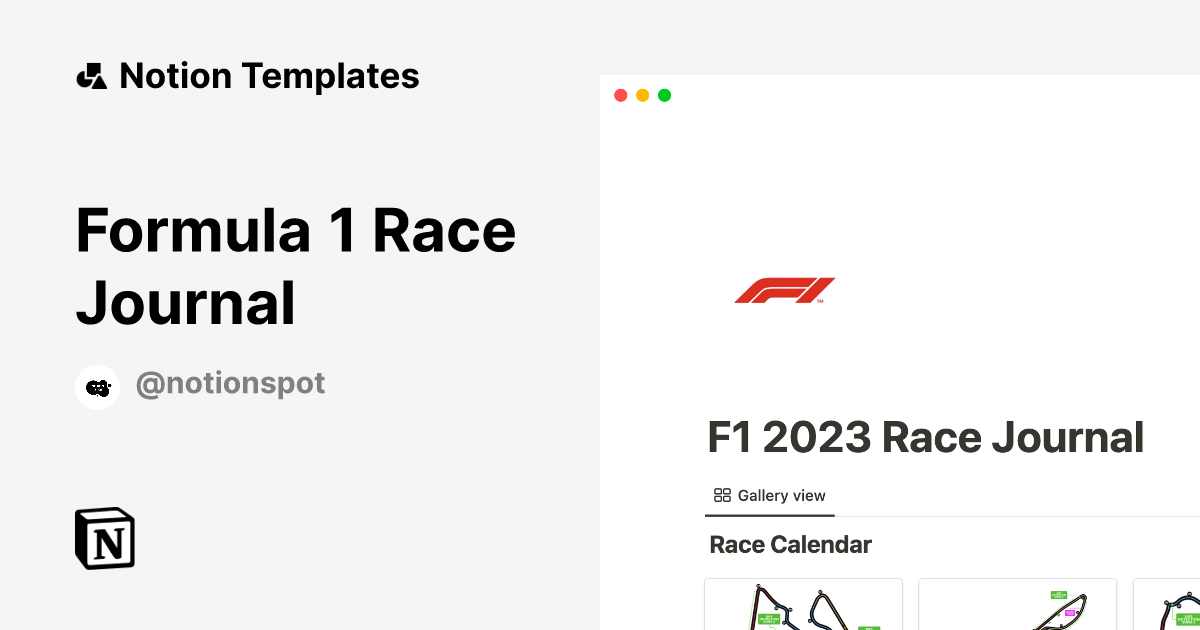Click the Notion Templates header text

[x=269, y=76]
